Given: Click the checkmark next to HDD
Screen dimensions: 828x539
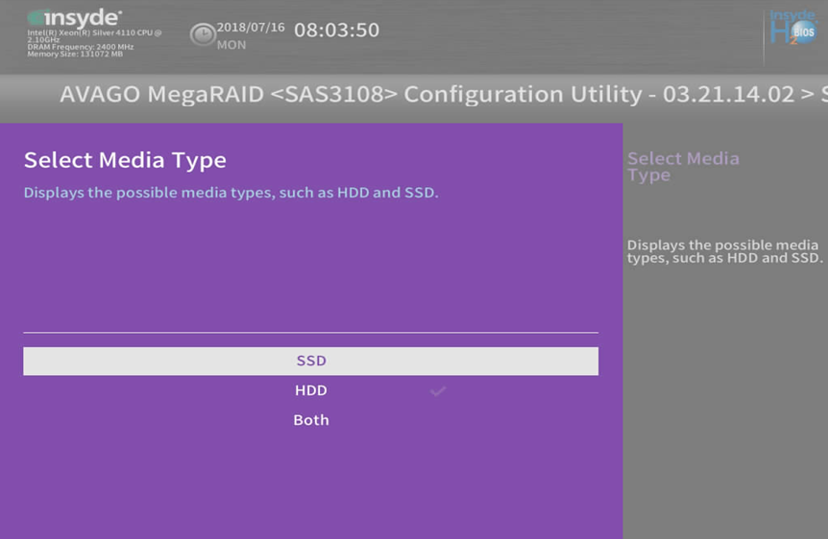Looking at the screenshot, I should click(438, 391).
